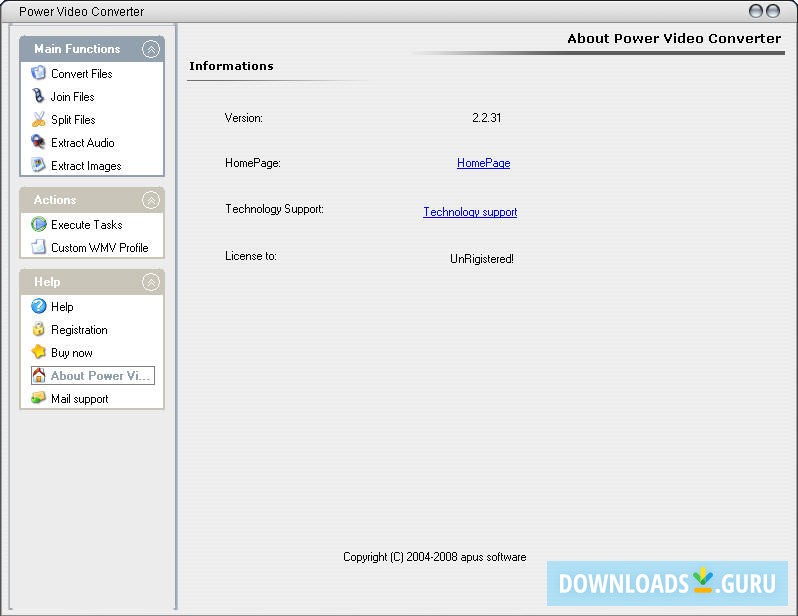
Task: Click the Buy now star icon
Action: click(x=38, y=352)
